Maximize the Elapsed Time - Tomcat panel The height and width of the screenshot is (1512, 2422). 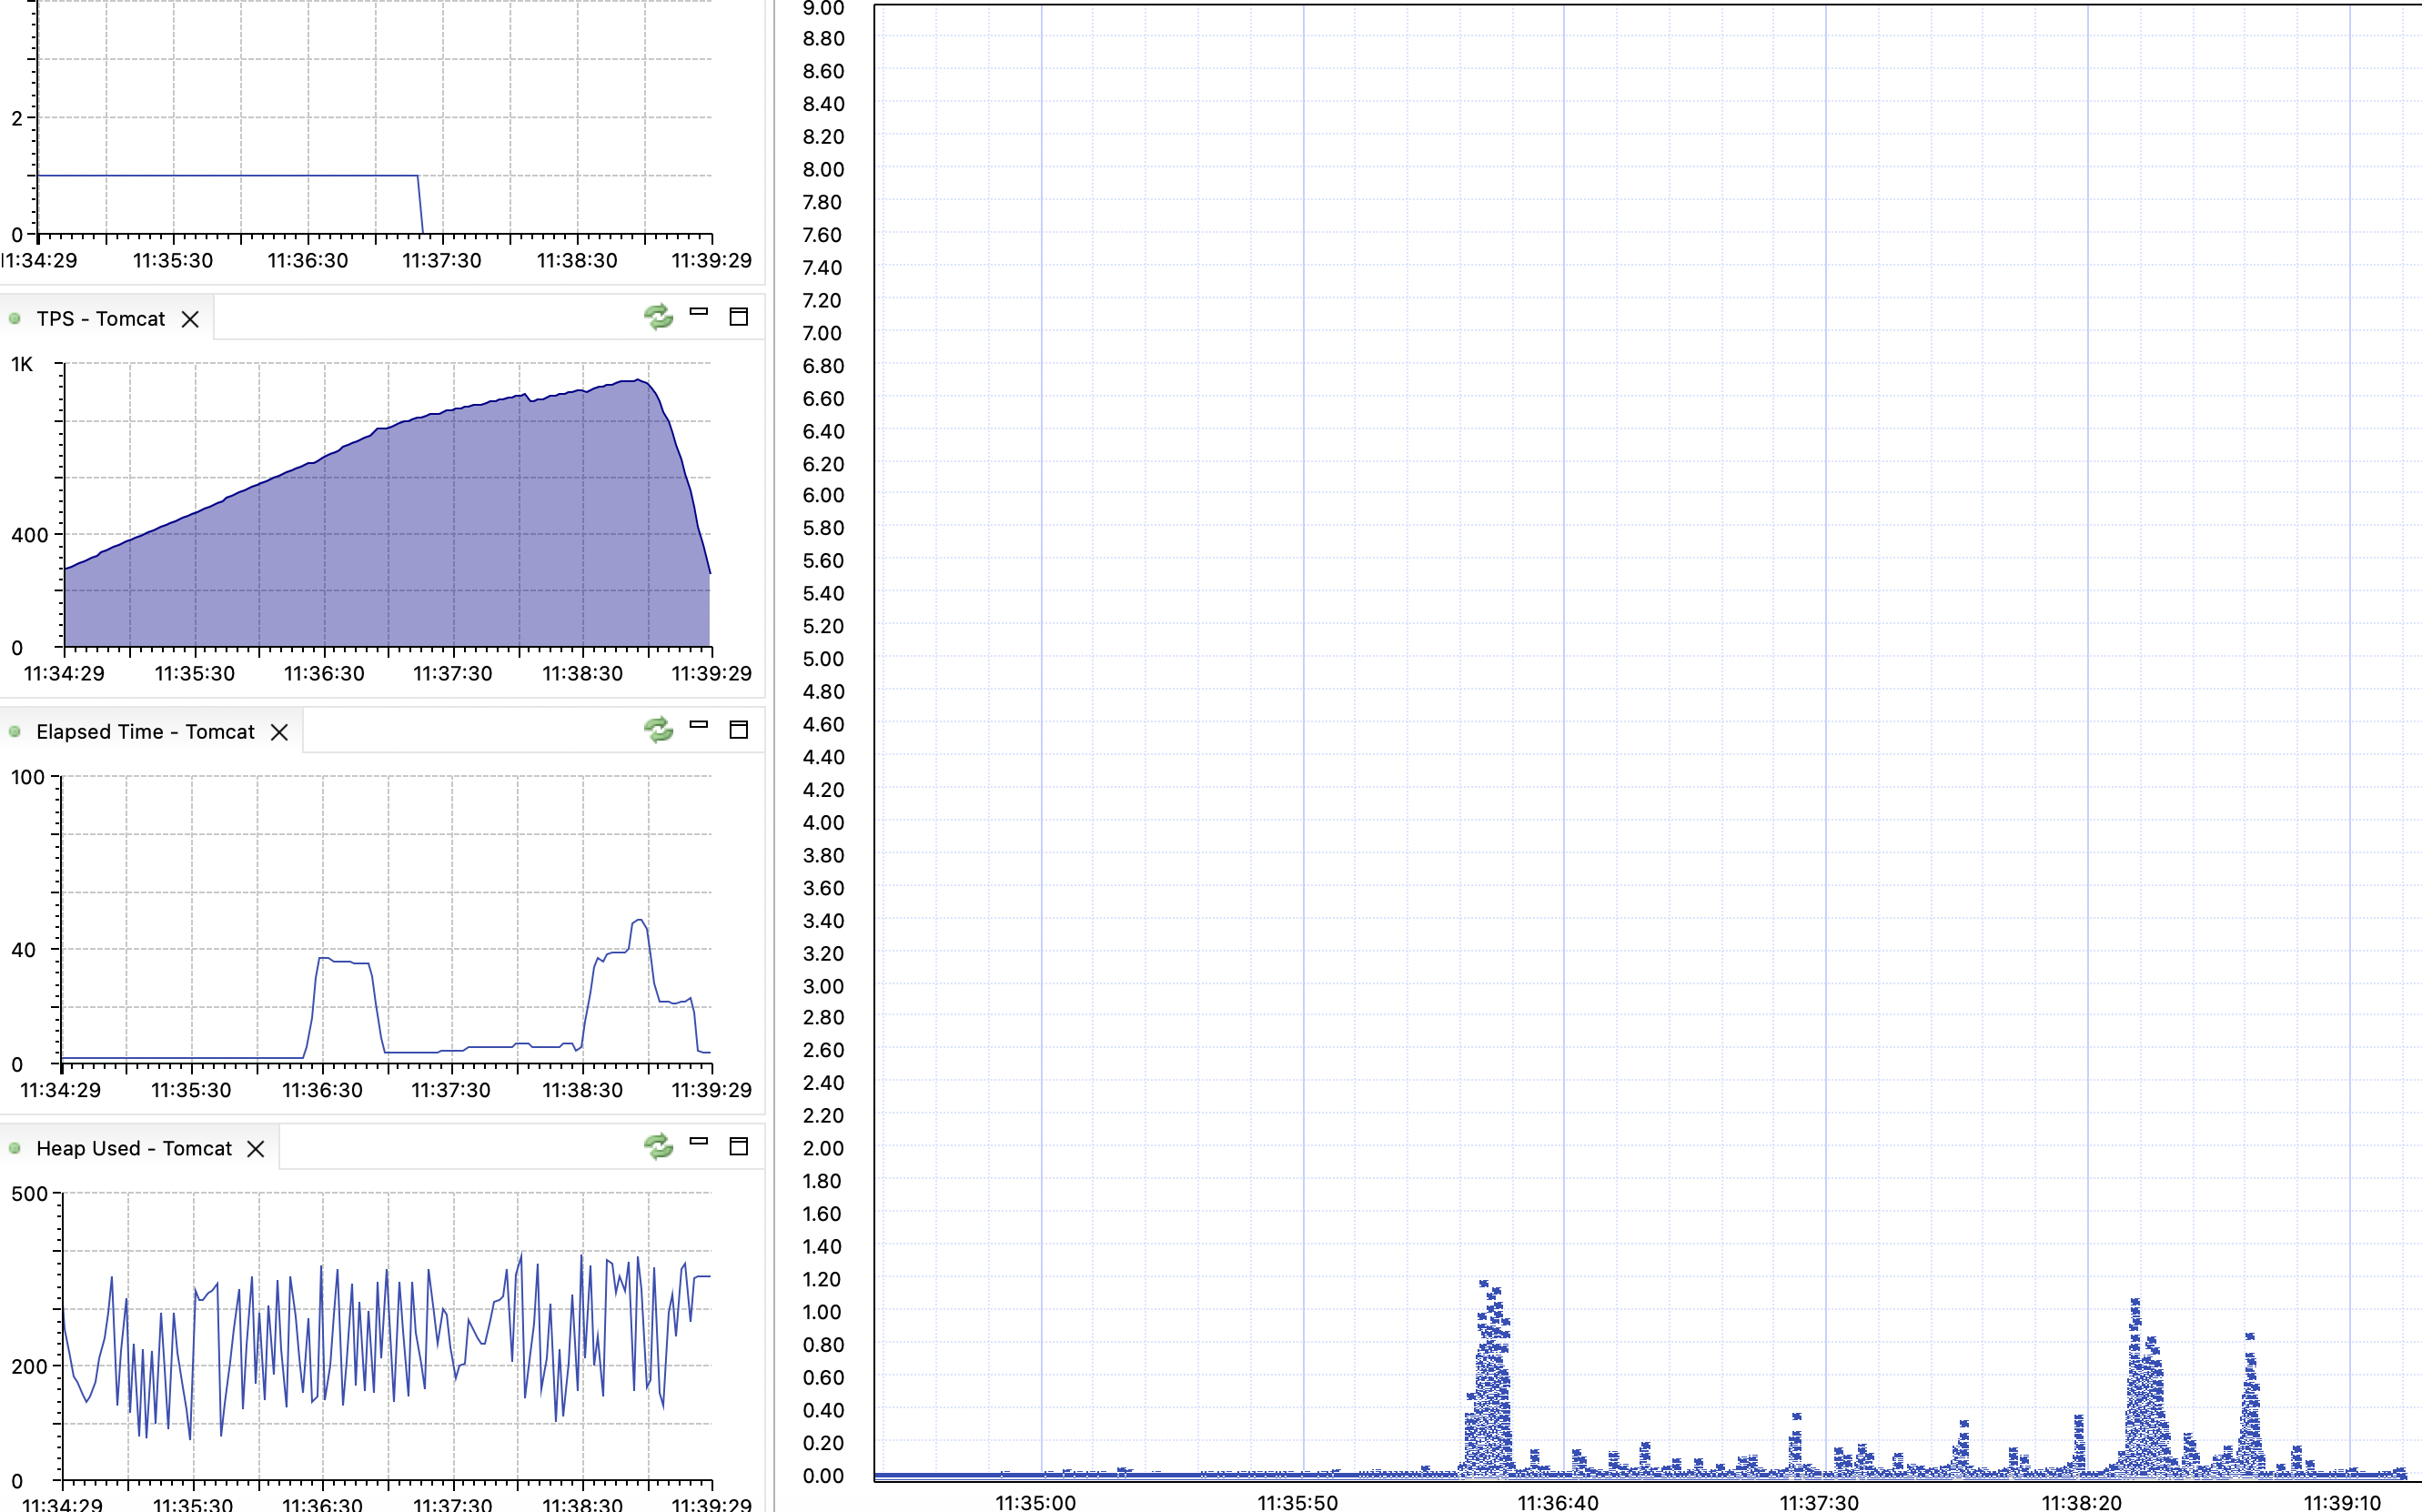(739, 730)
